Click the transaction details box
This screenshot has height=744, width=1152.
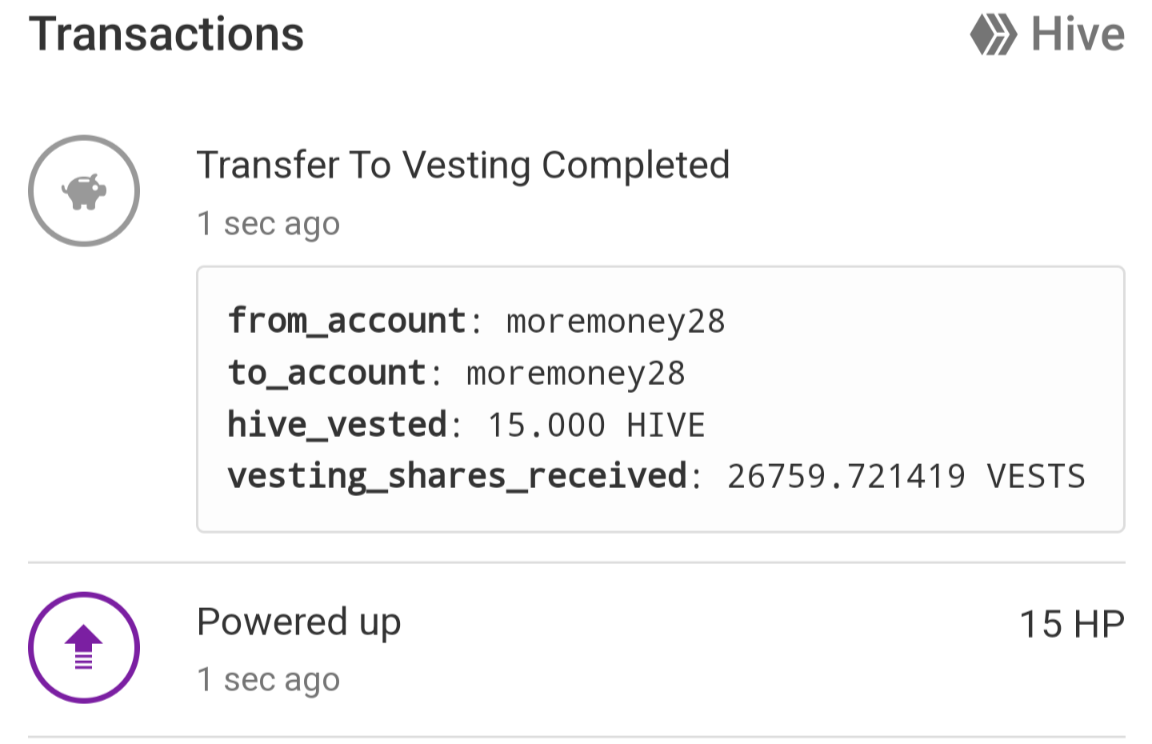point(660,400)
